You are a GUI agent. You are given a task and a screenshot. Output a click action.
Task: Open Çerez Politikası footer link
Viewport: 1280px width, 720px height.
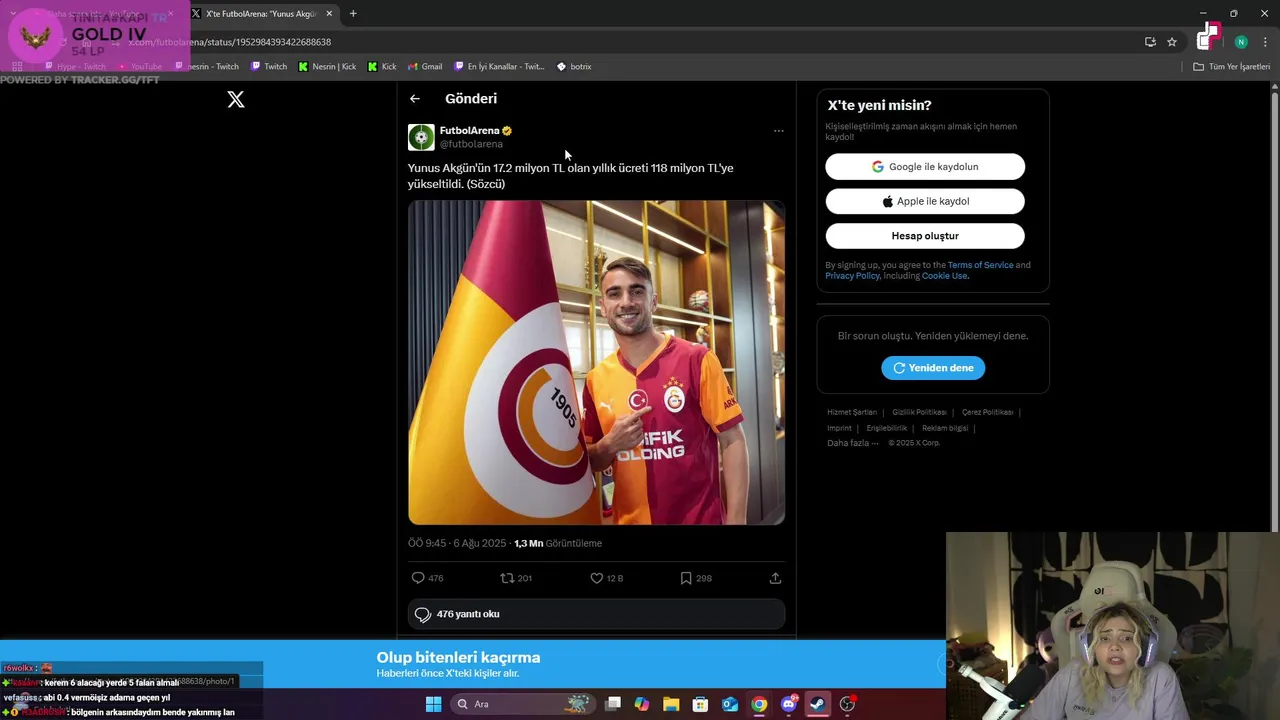[x=987, y=412]
